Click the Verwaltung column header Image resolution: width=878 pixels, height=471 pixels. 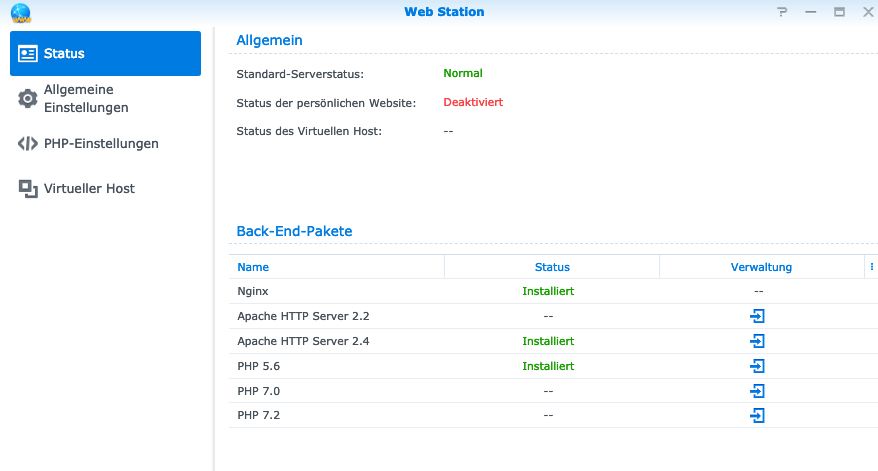(x=761, y=267)
